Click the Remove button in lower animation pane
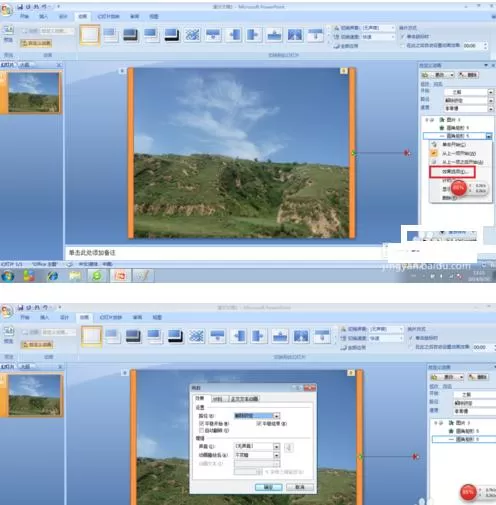Image resolution: width=496 pixels, height=505 pixels. pyautogui.click(x=478, y=377)
